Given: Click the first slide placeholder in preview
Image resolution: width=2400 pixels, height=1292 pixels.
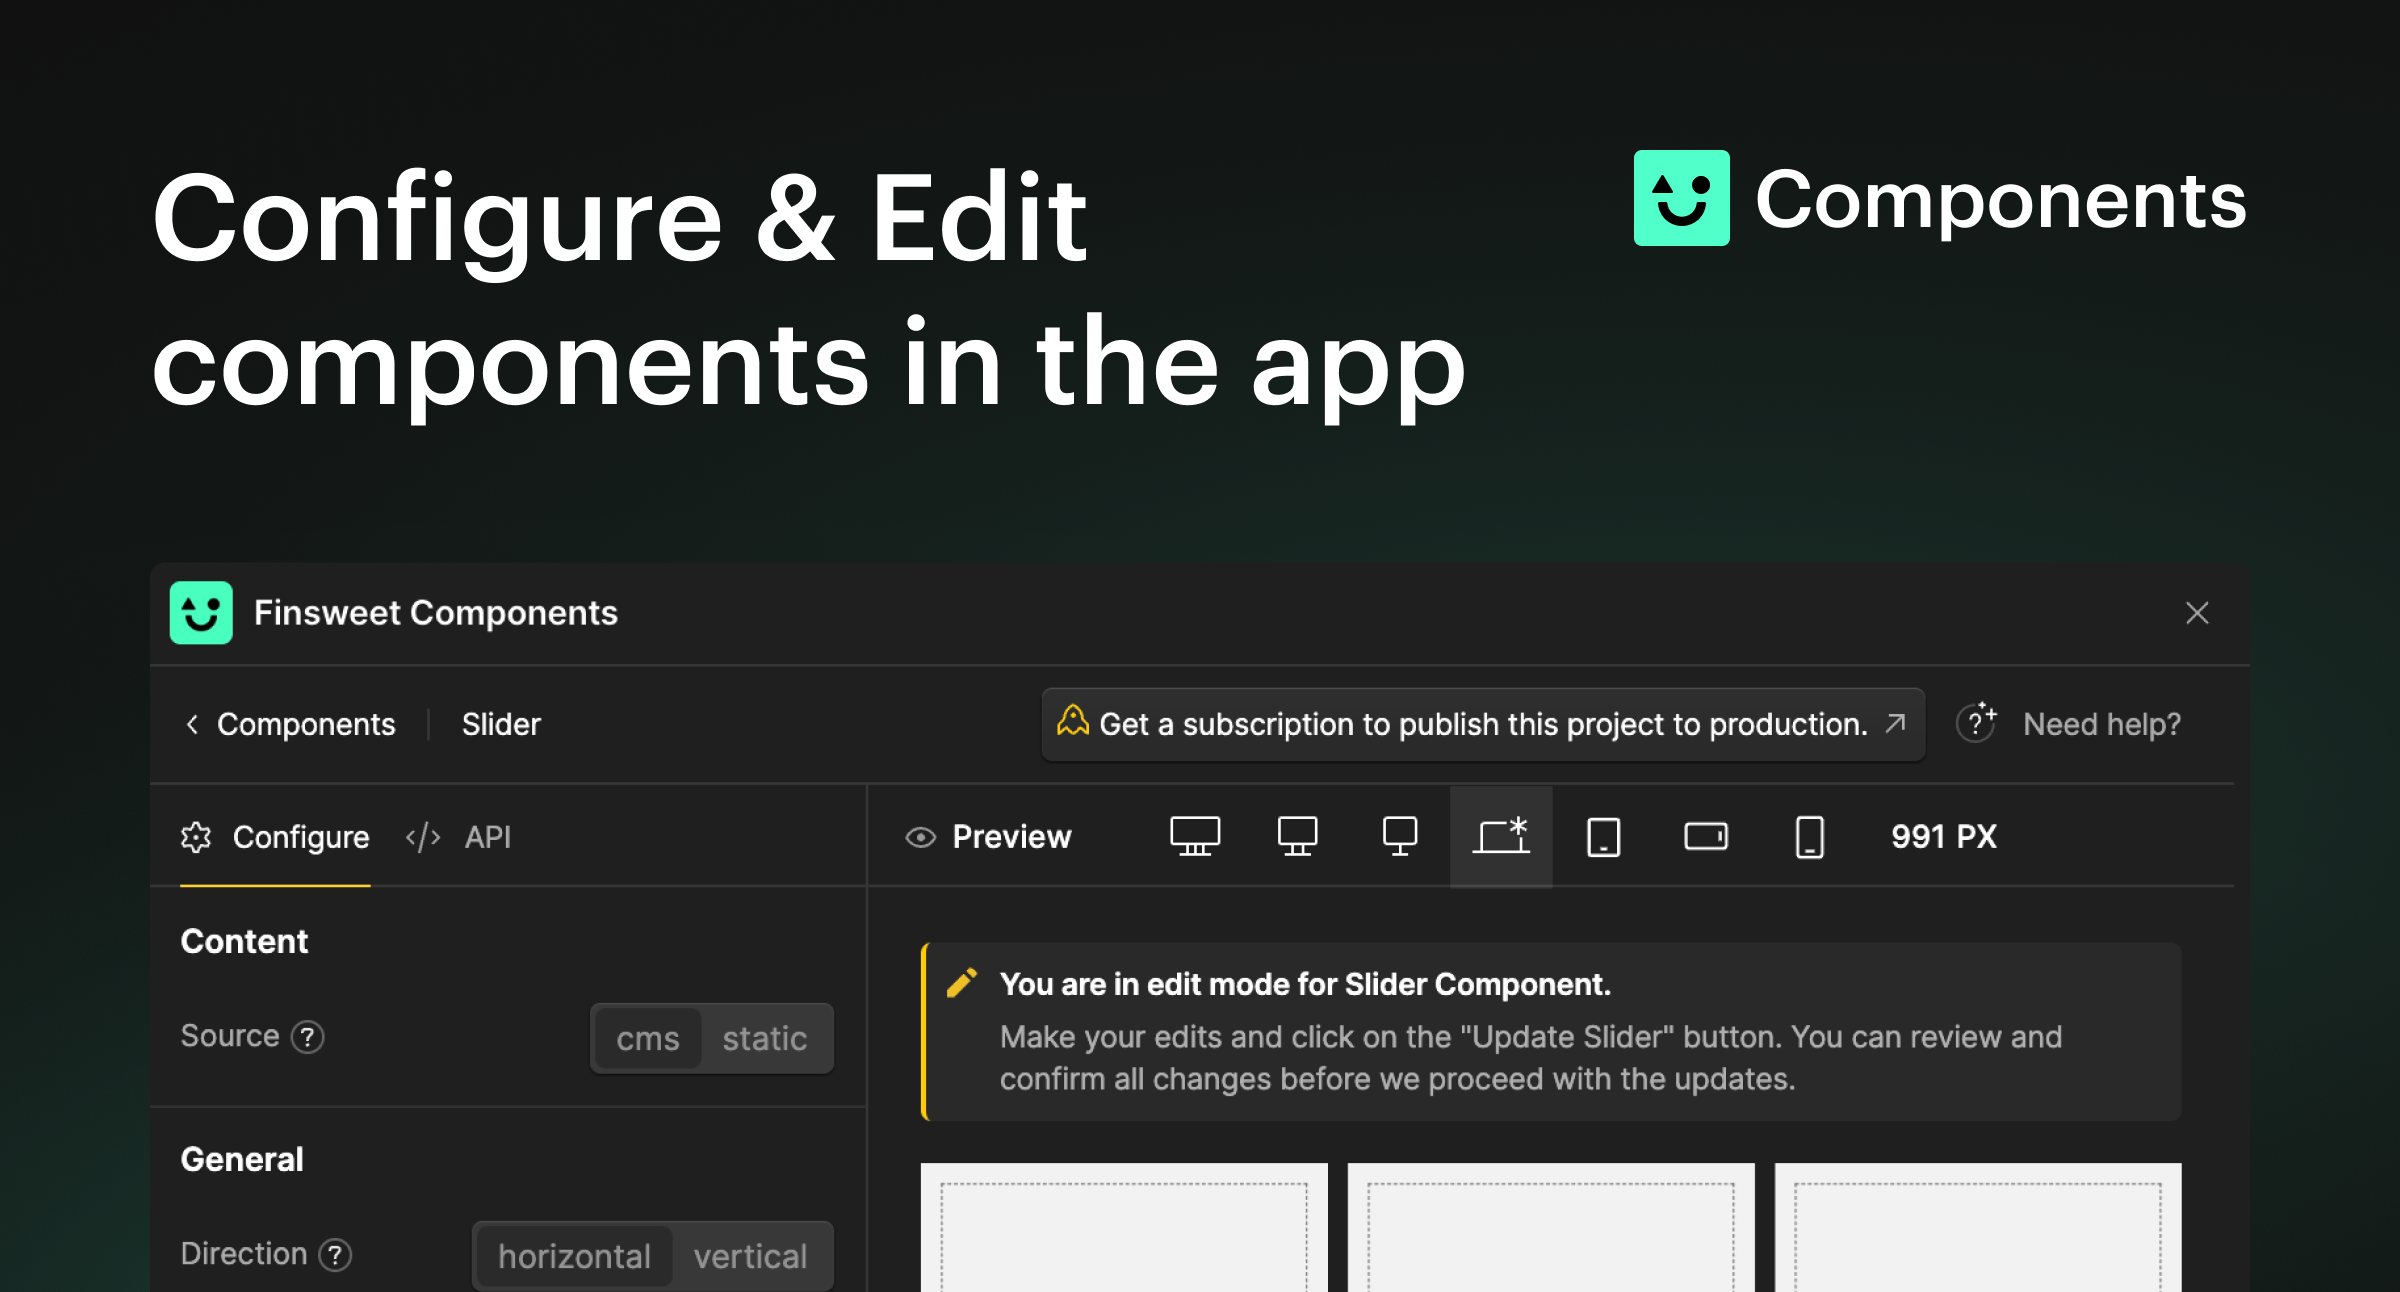Looking at the screenshot, I should click(1124, 1228).
